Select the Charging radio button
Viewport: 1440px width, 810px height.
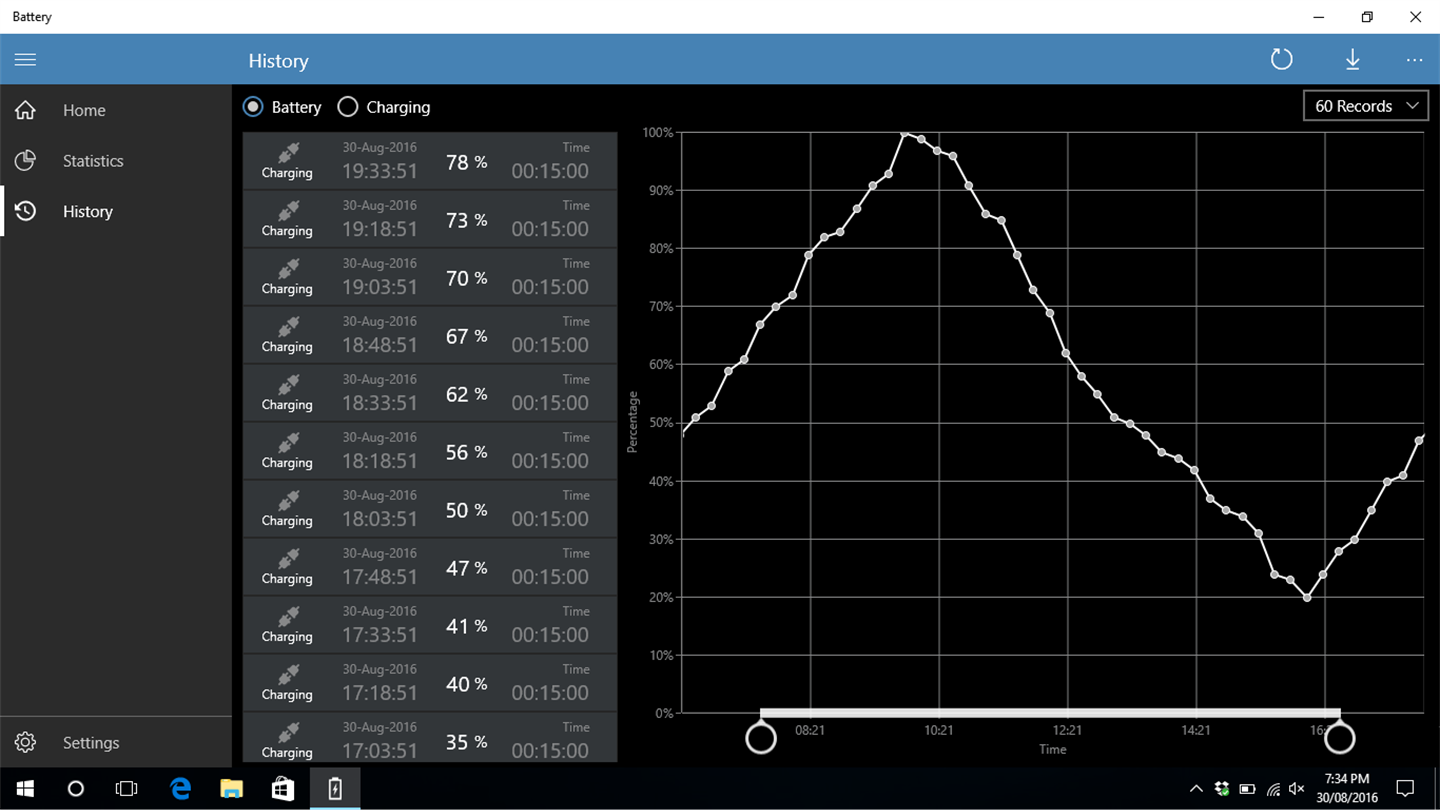[x=347, y=106]
